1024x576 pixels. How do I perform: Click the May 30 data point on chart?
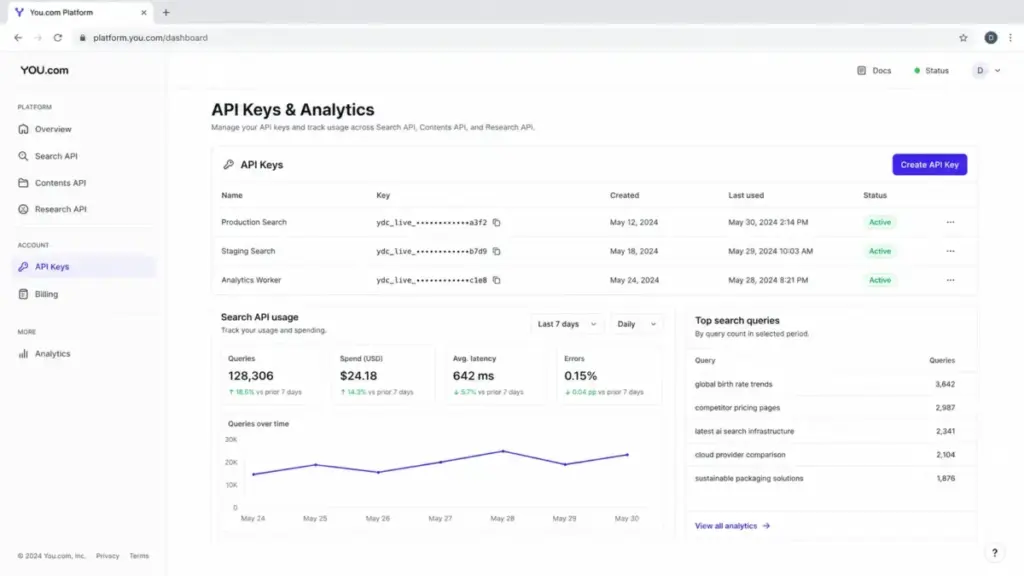[x=628, y=455]
